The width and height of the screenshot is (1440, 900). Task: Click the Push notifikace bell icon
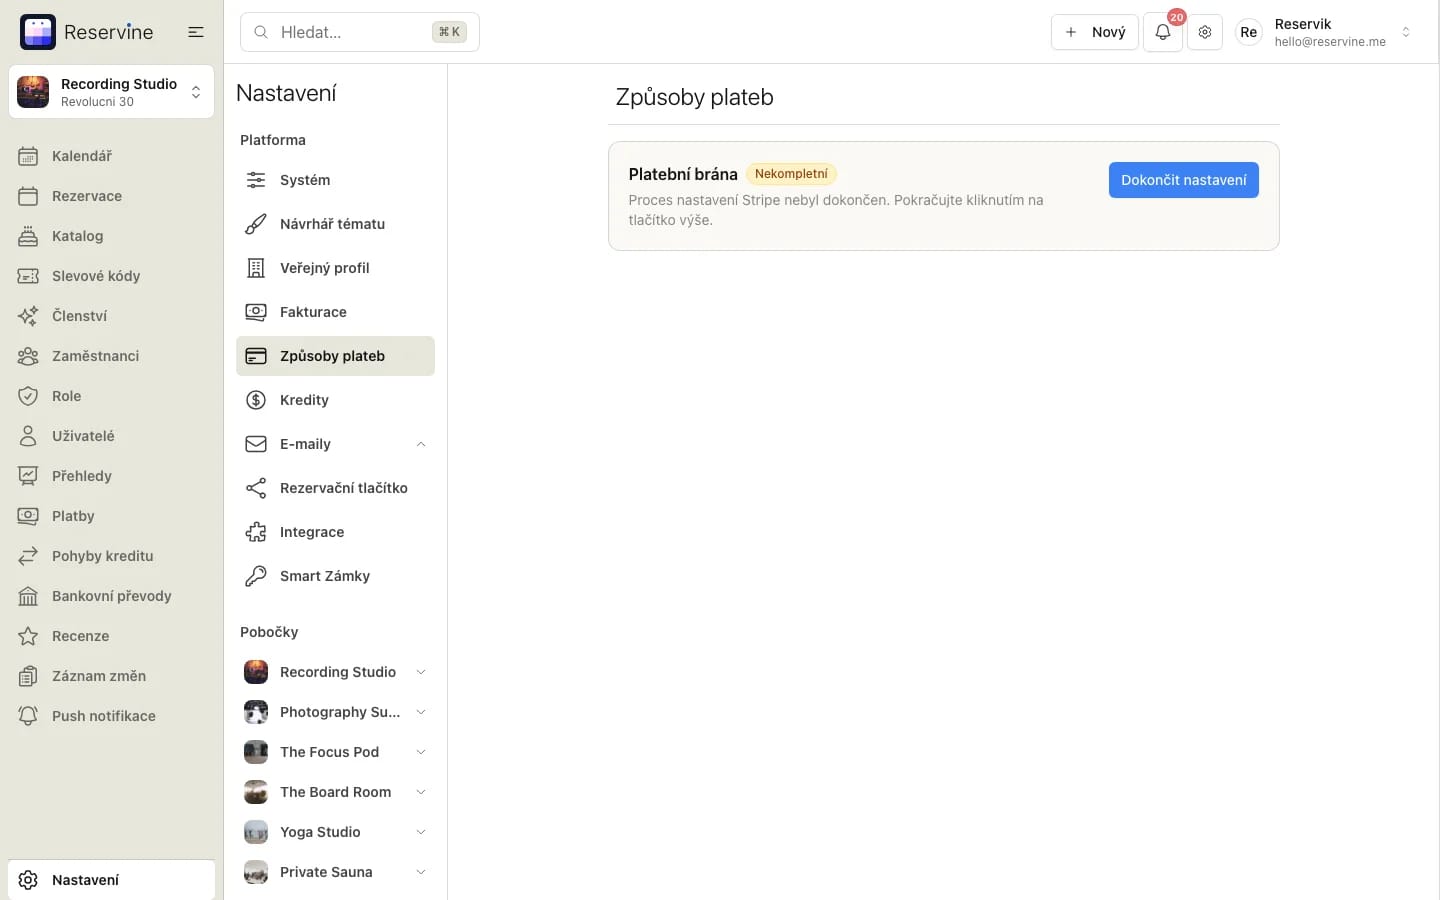[x=28, y=716]
